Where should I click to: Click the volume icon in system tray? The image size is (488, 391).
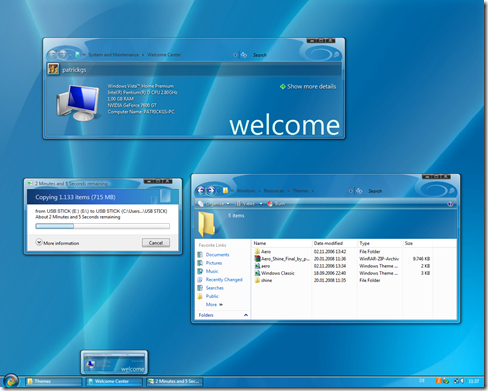[x=463, y=381]
